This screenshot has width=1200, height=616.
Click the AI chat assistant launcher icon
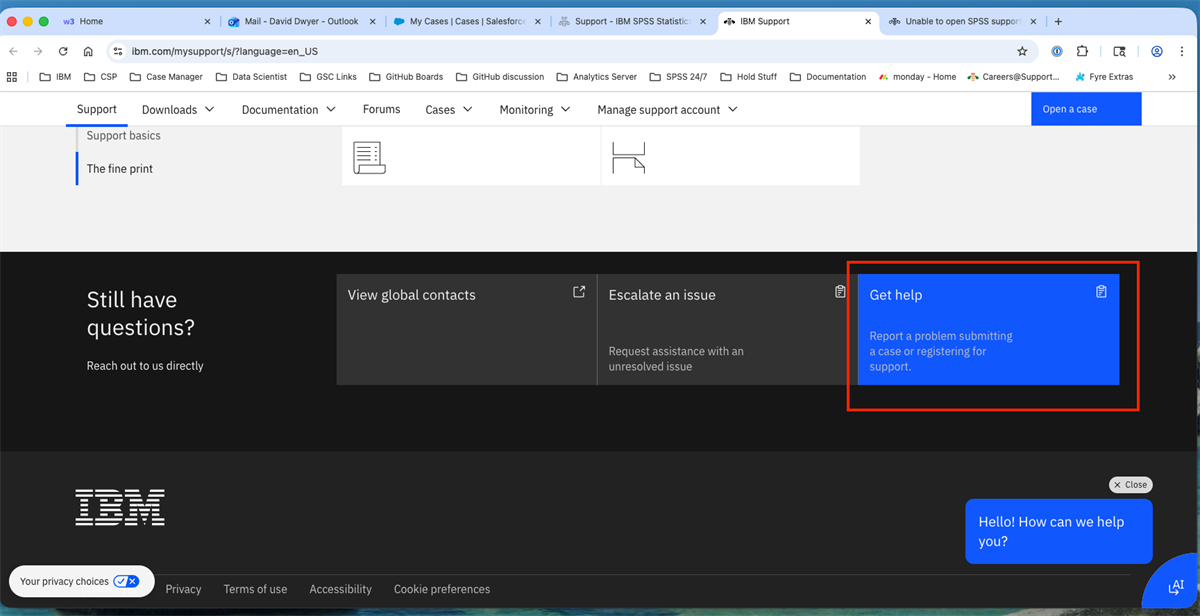coord(1176,586)
